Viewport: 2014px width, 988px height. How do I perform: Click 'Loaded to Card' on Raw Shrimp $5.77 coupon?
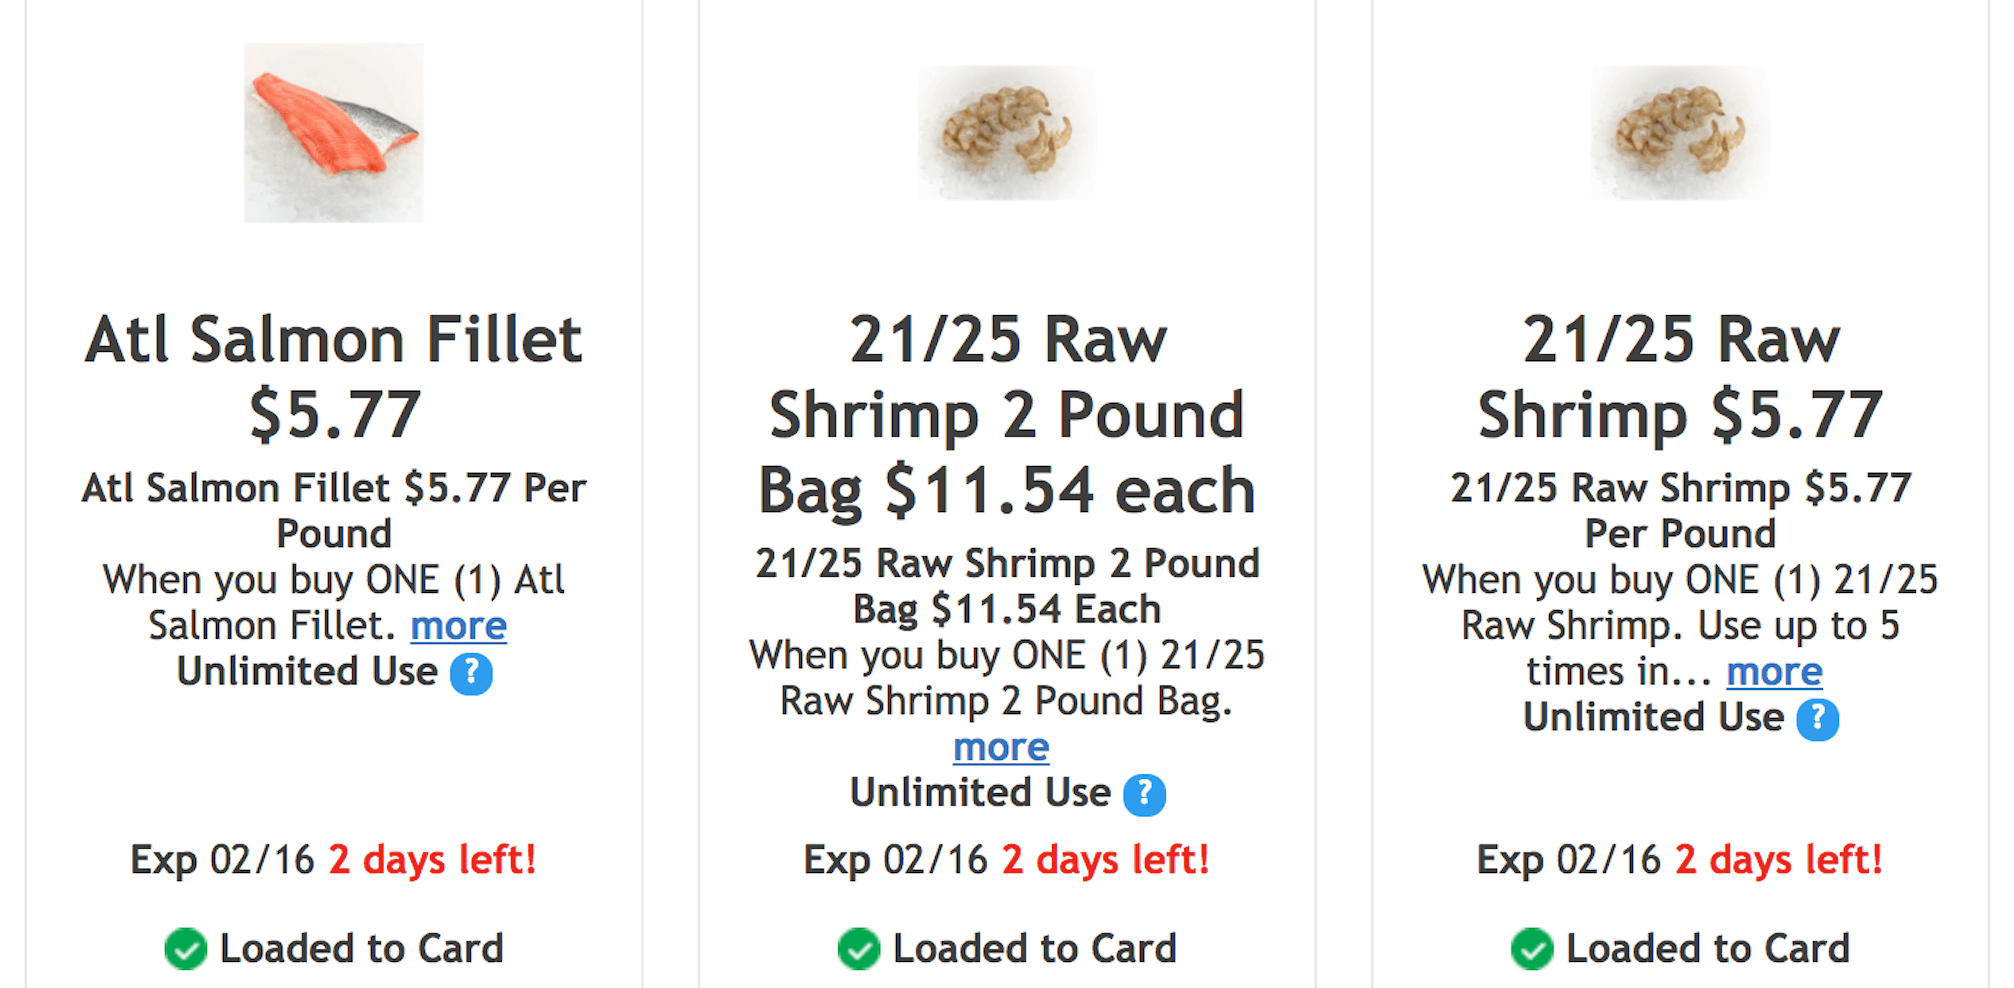(1707, 949)
